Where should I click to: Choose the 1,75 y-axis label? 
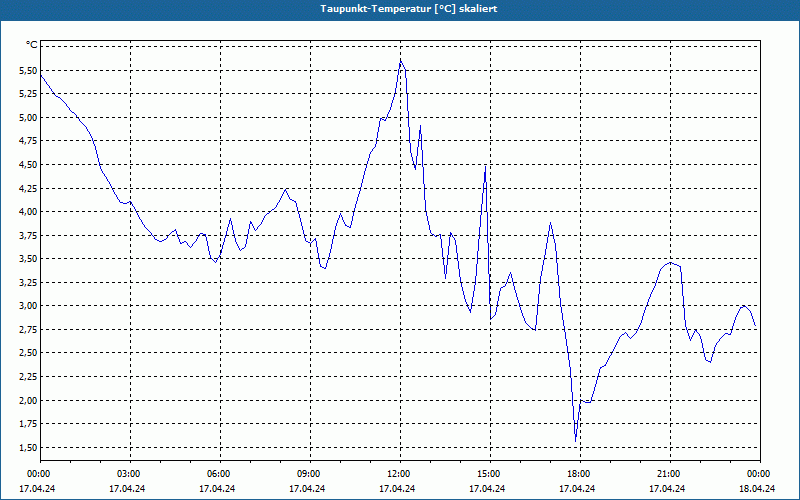tap(28, 423)
